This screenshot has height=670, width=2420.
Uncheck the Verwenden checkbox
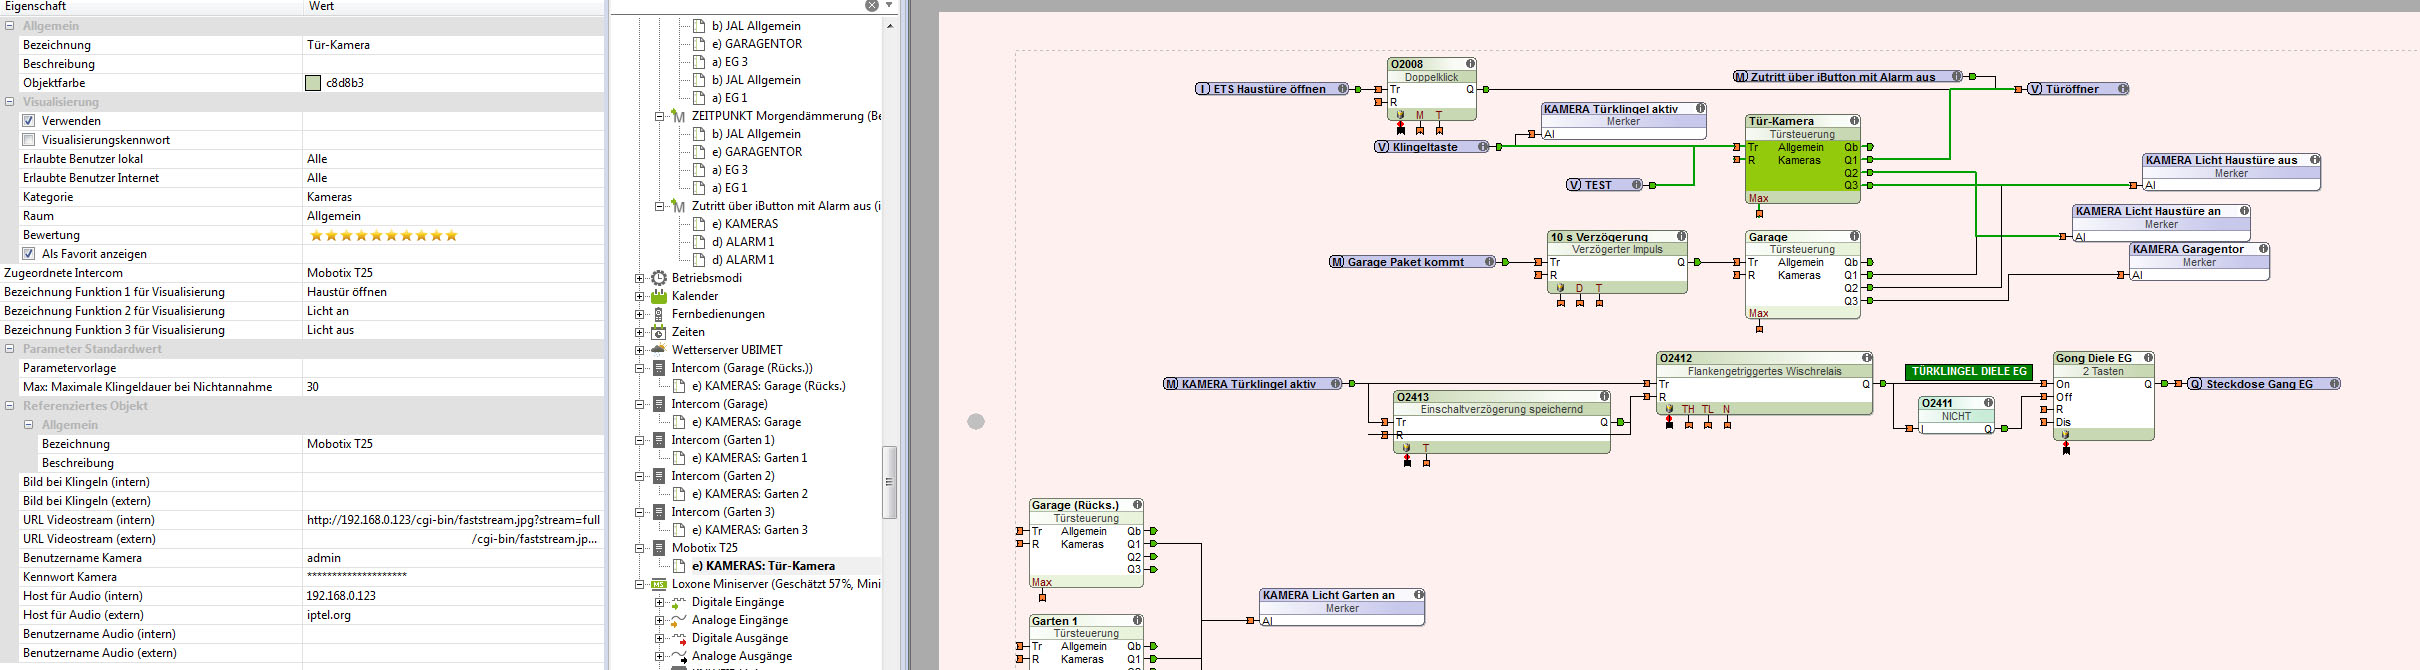pos(29,121)
